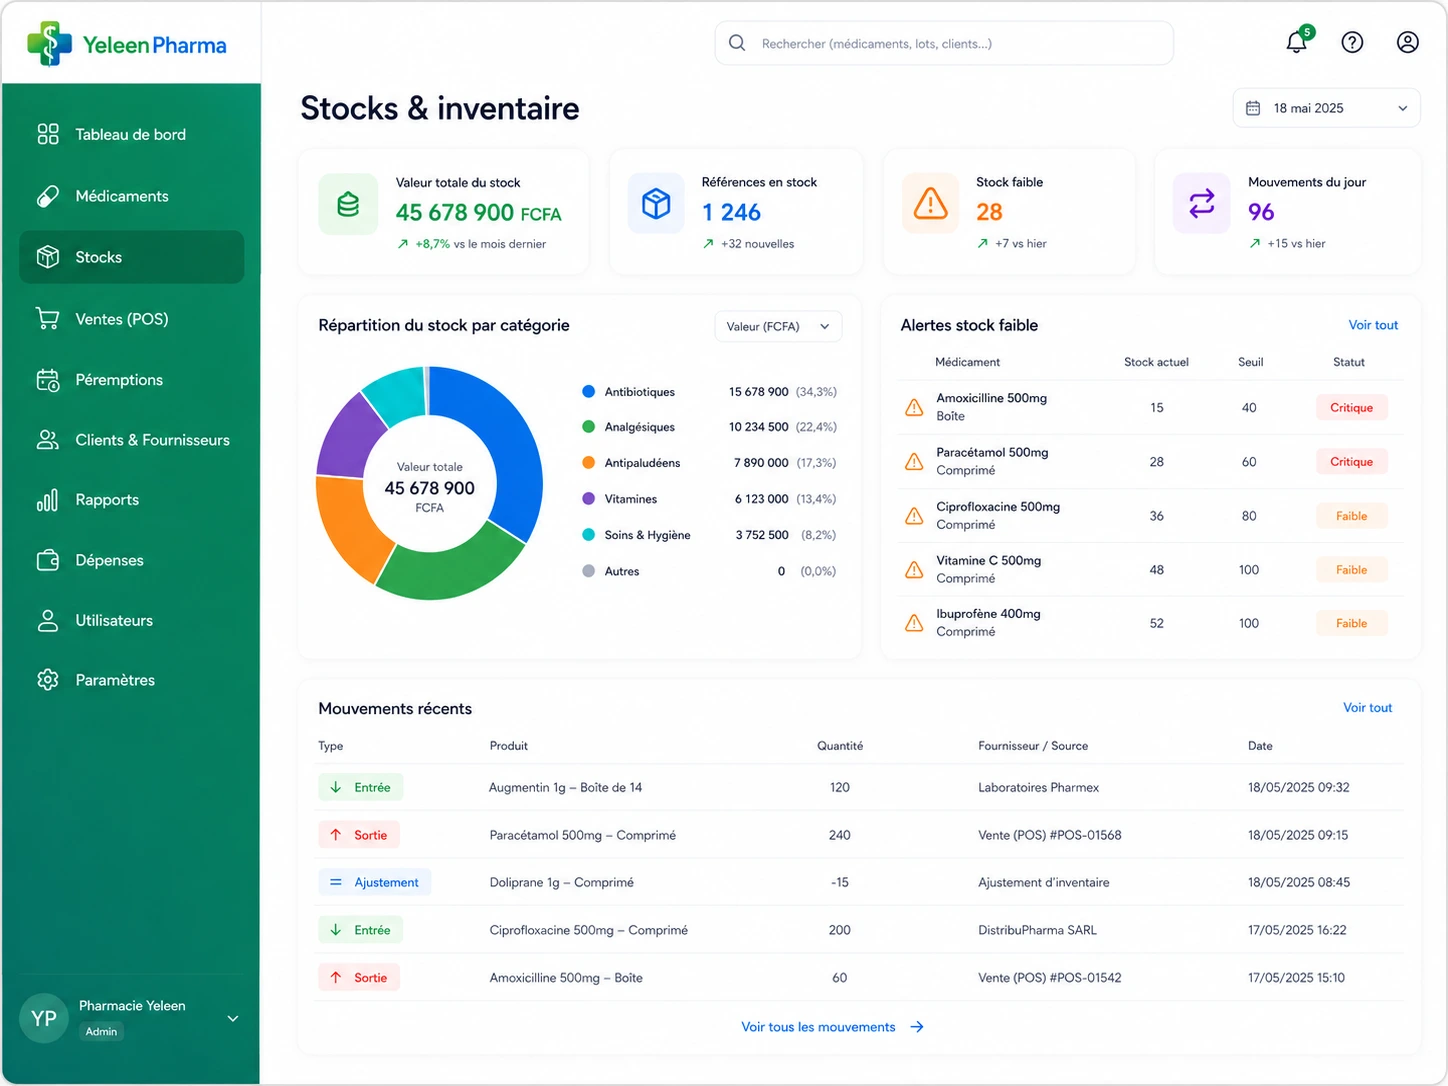Click Entrée tag for Augmentin 1g row
The image size is (1448, 1086).
[361, 787]
